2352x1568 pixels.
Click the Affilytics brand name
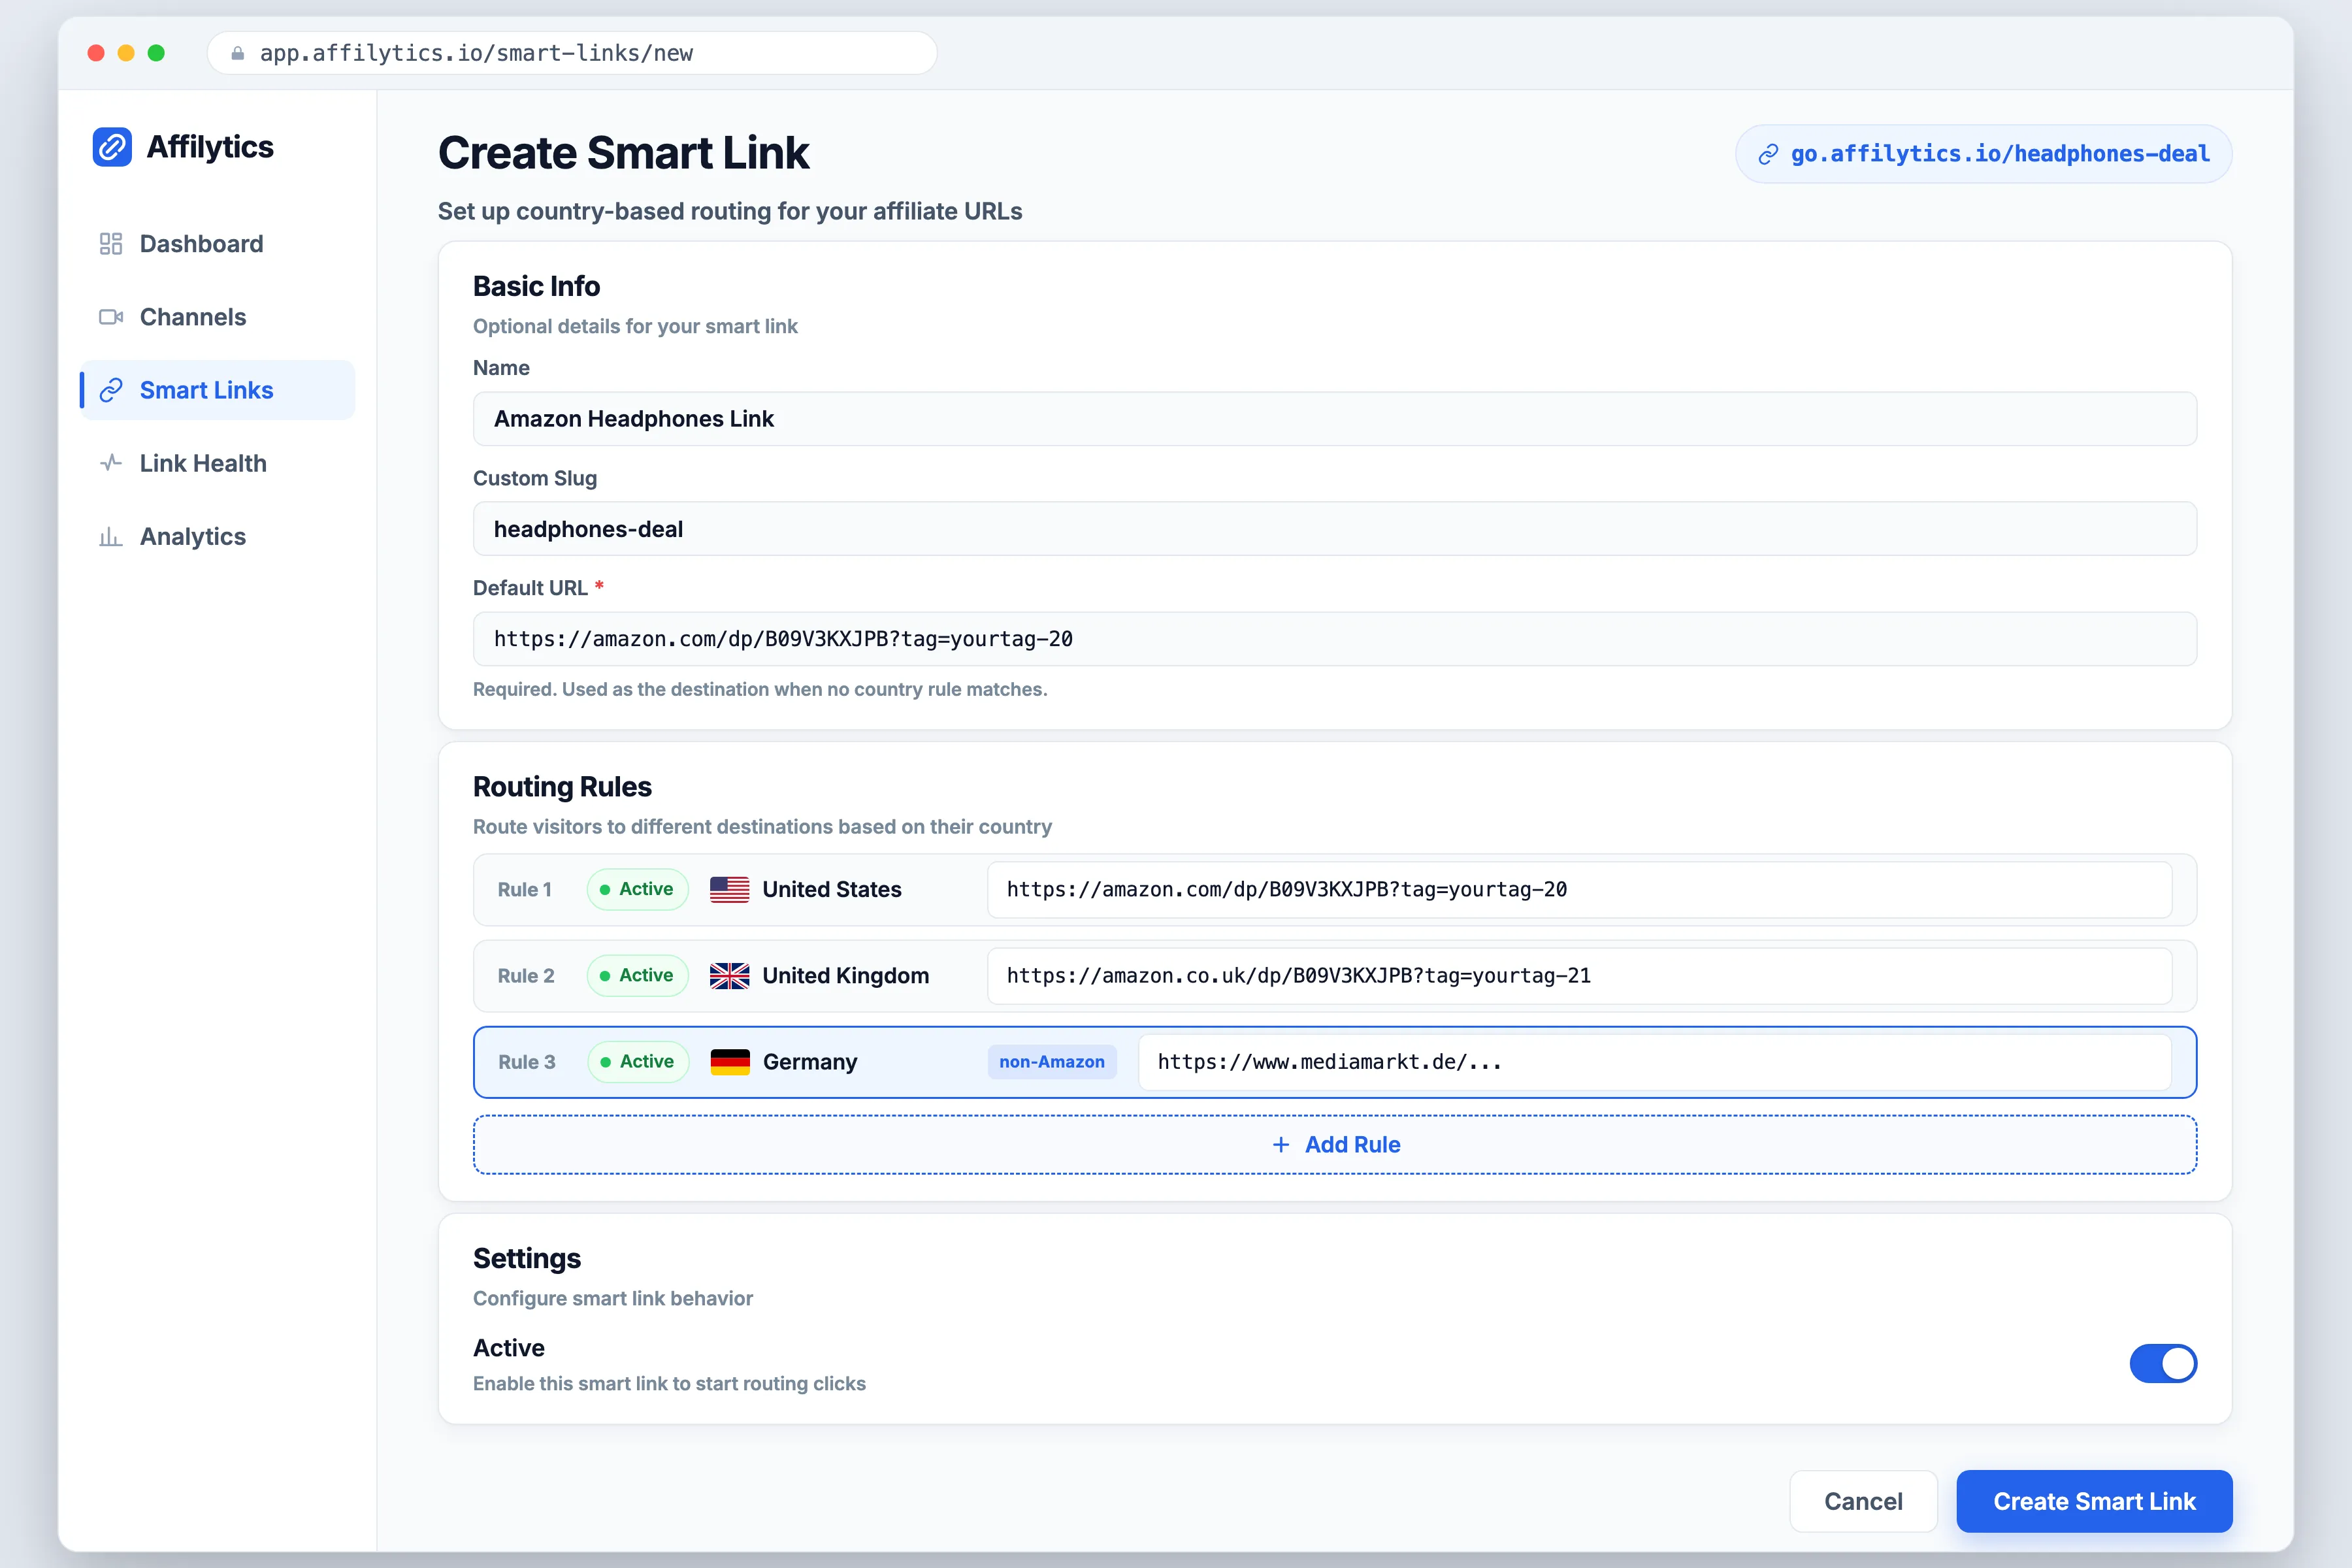tap(210, 147)
